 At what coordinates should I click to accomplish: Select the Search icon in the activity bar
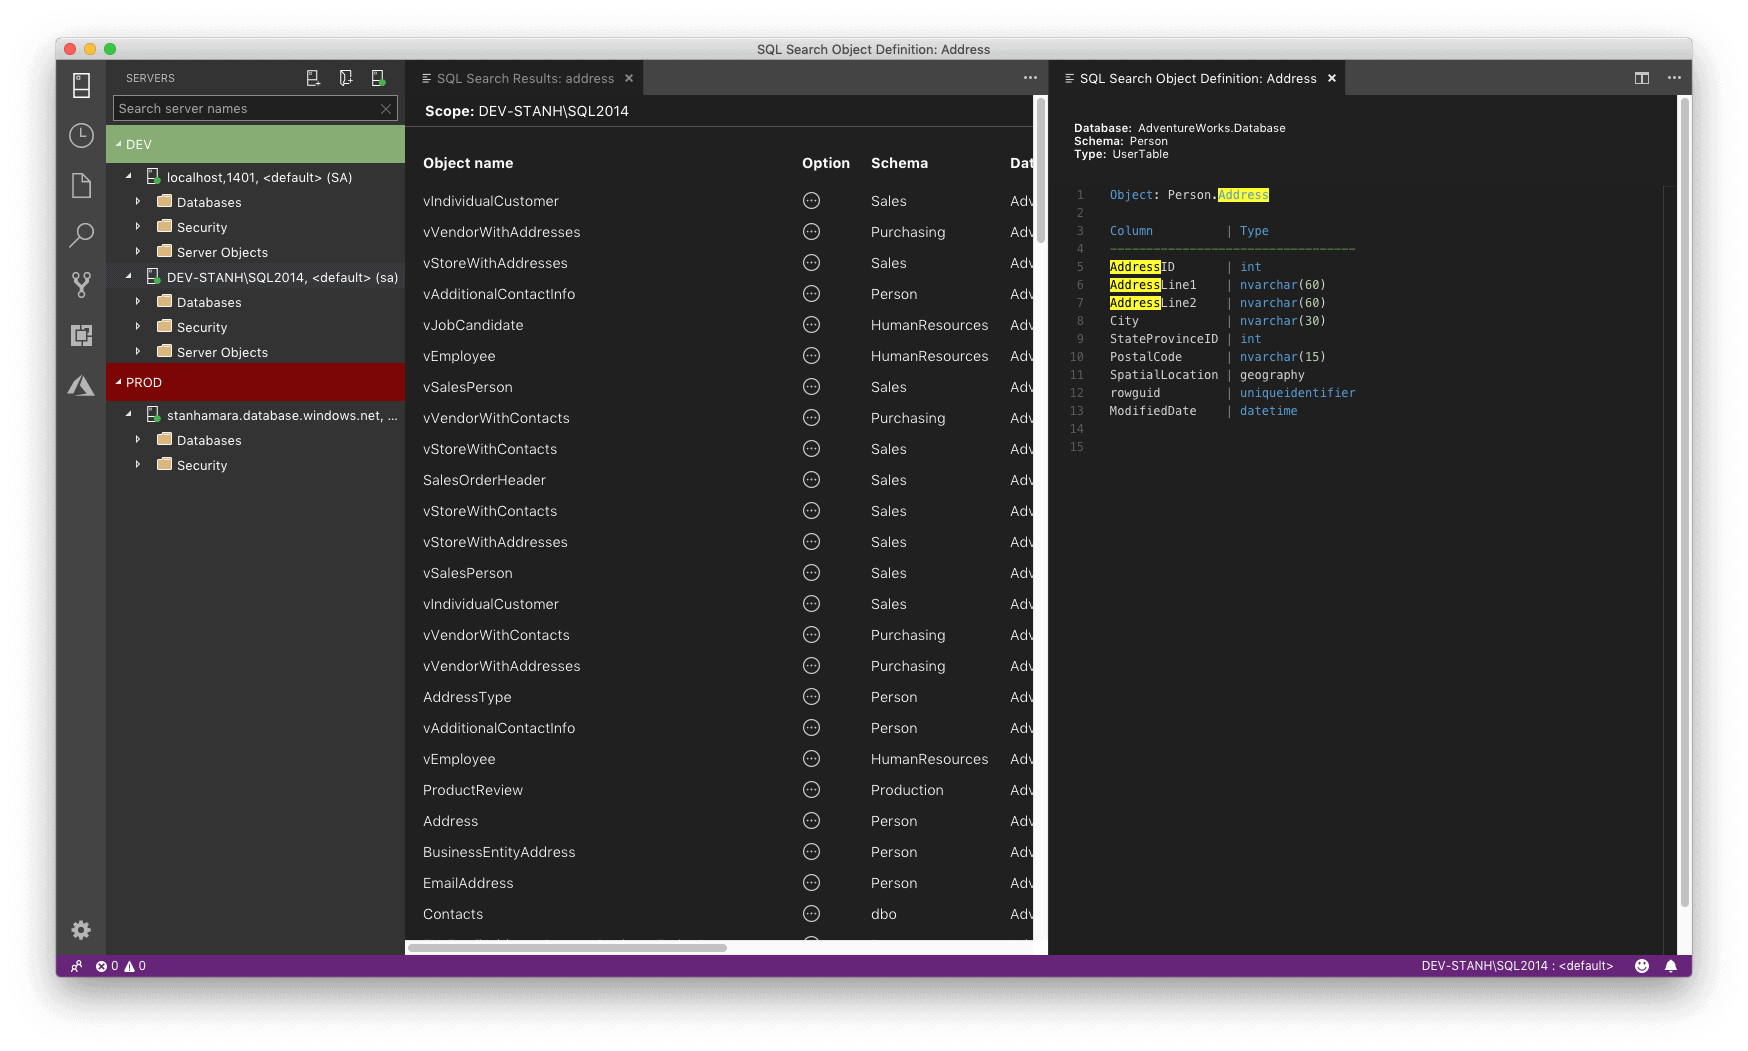(x=81, y=235)
